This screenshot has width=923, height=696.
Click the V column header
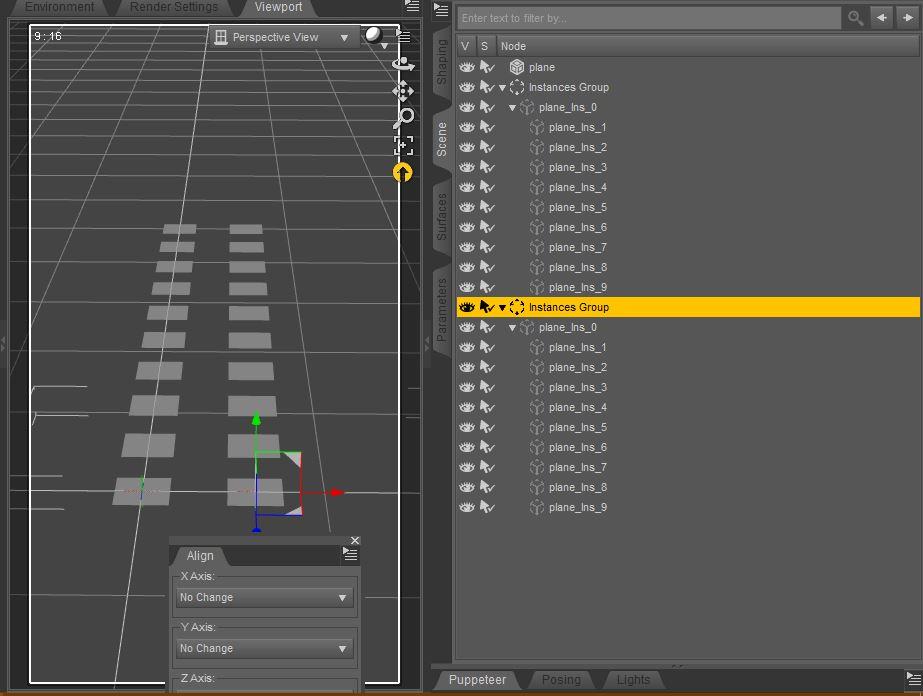pyautogui.click(x=465, y=46)
